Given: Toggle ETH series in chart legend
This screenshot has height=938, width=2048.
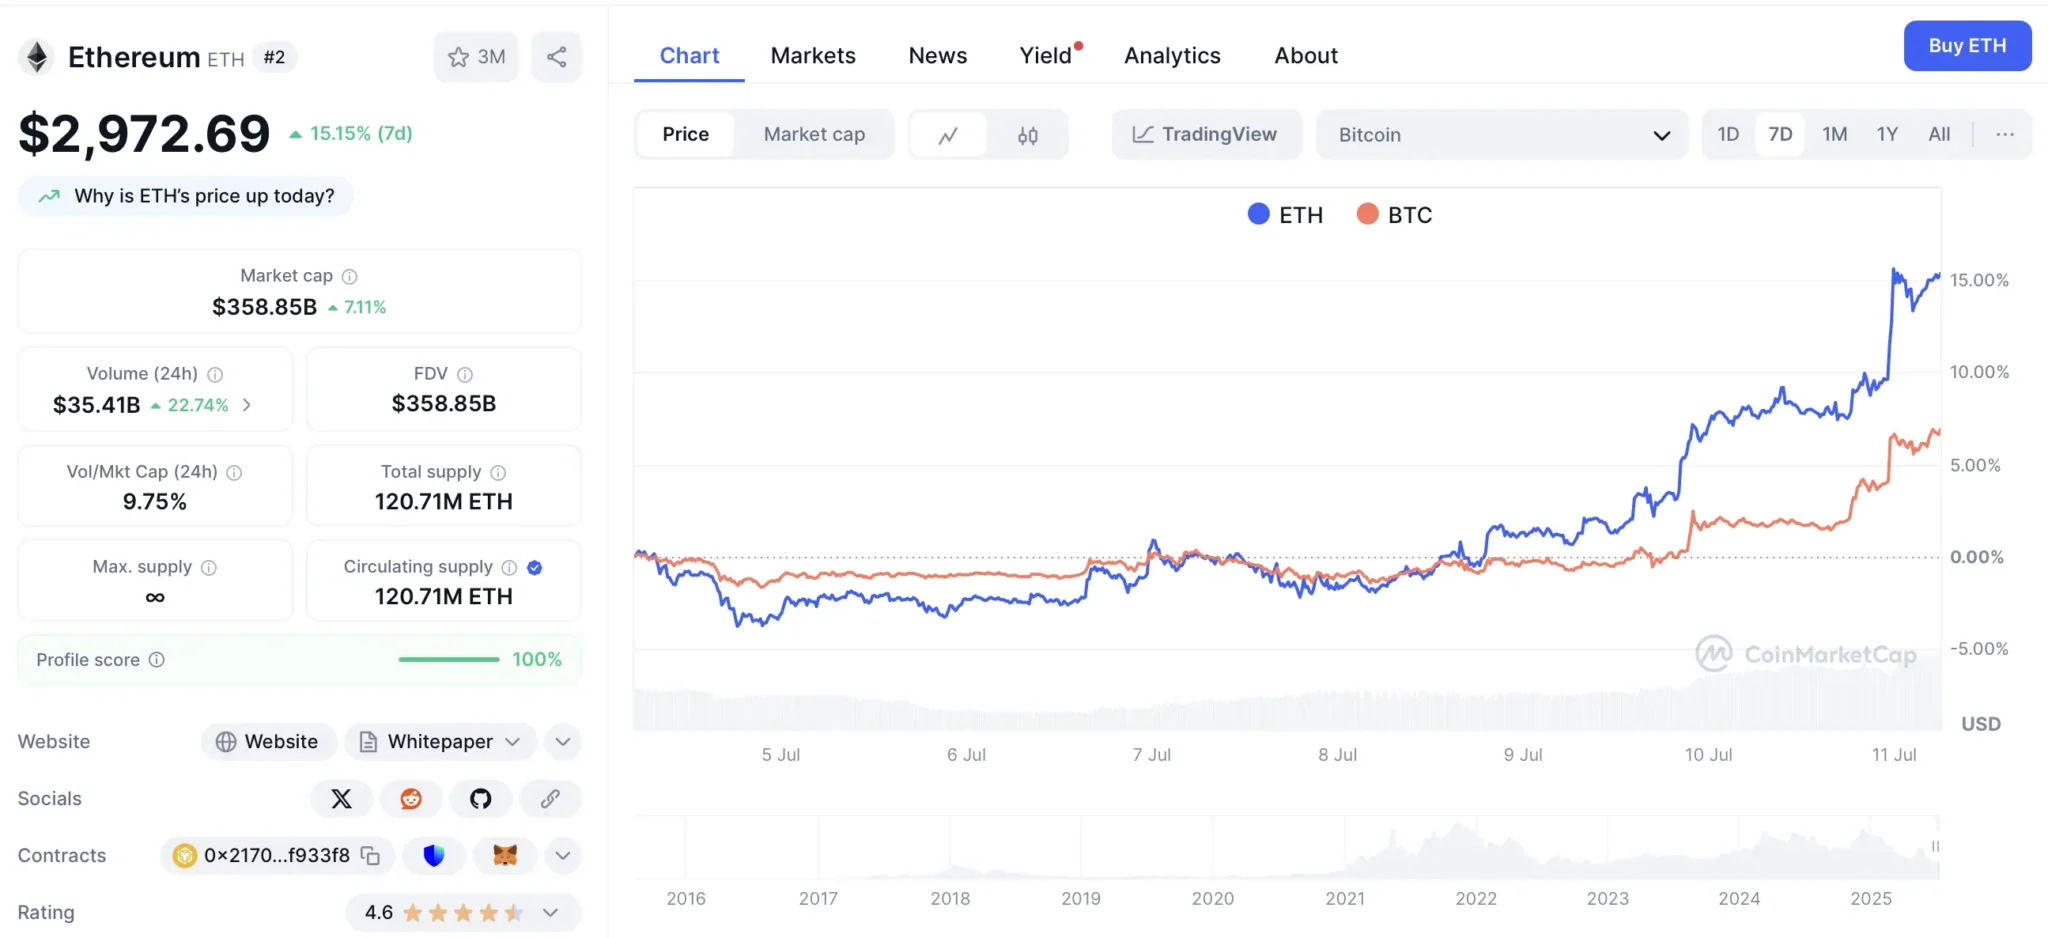Looking at the screenshot, I should point(1285,215).
